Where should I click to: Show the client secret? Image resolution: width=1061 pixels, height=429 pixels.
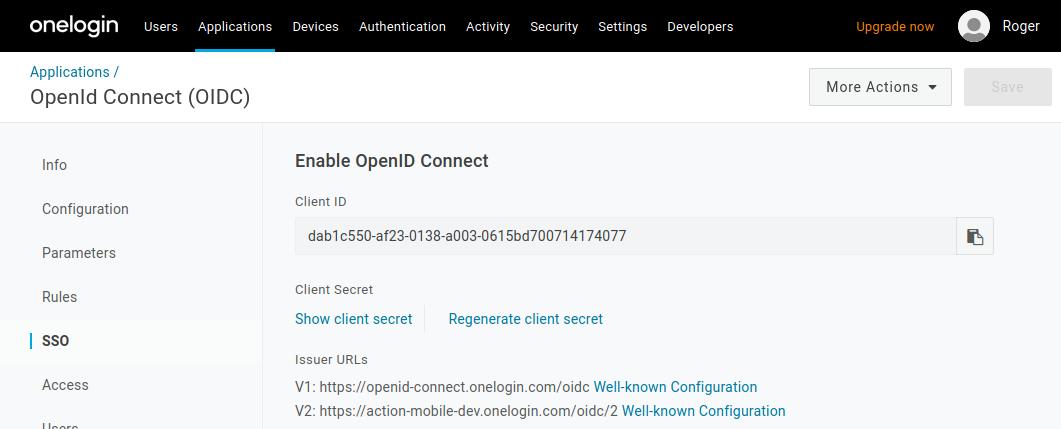coord(353,319)
